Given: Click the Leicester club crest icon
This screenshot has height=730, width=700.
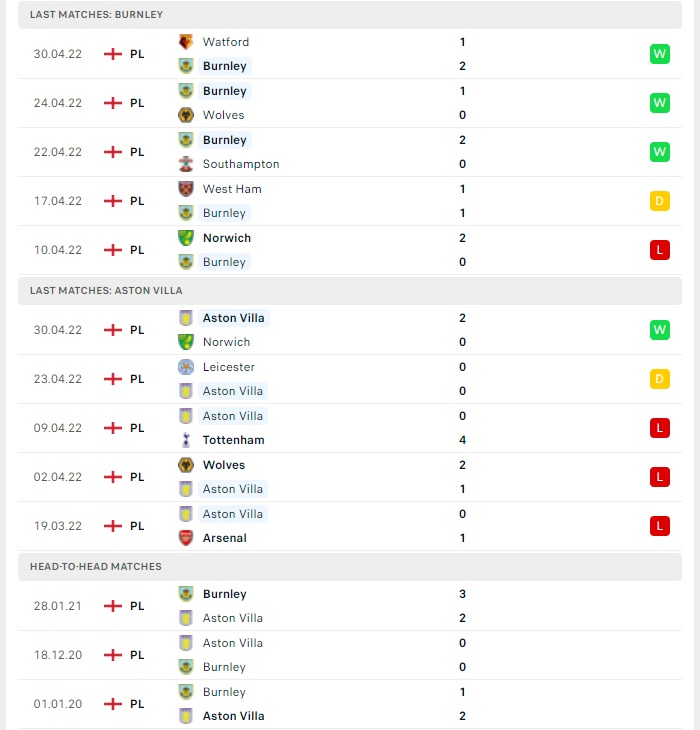Looking at the screenshot, I should [186, 367].
